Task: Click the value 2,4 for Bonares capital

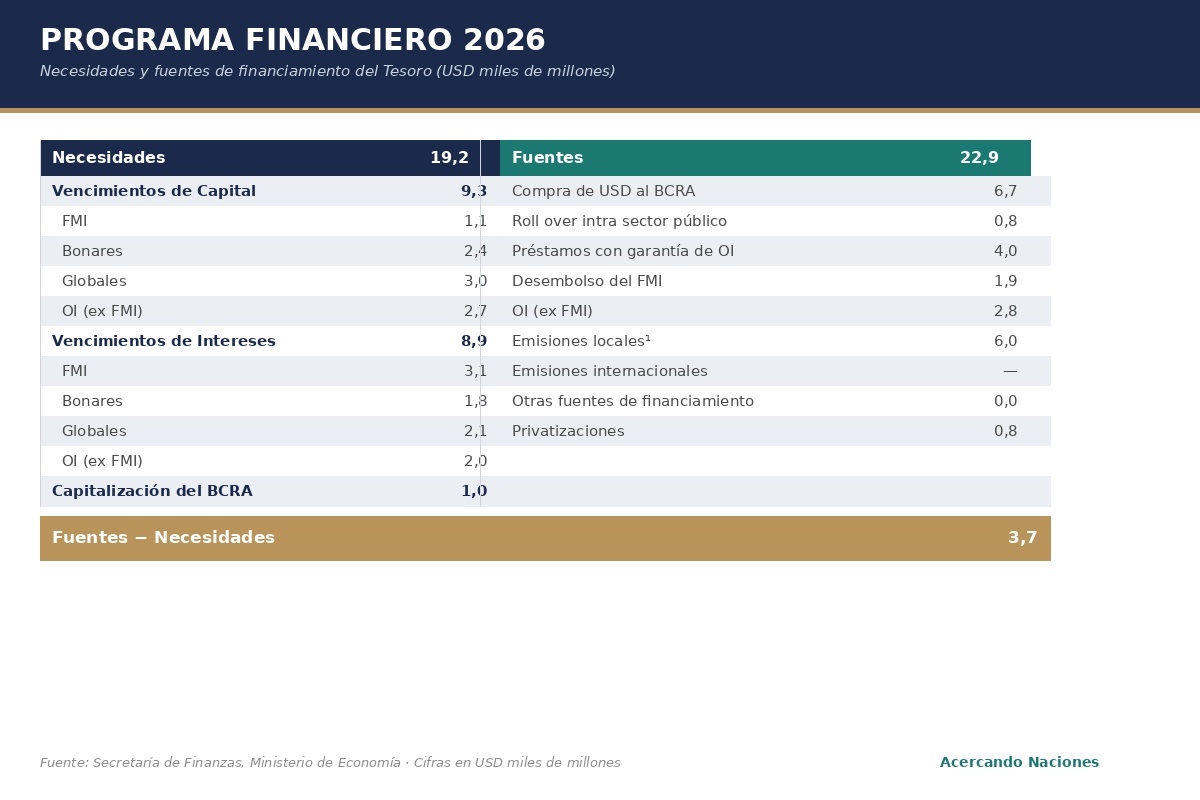Action: 475,251
